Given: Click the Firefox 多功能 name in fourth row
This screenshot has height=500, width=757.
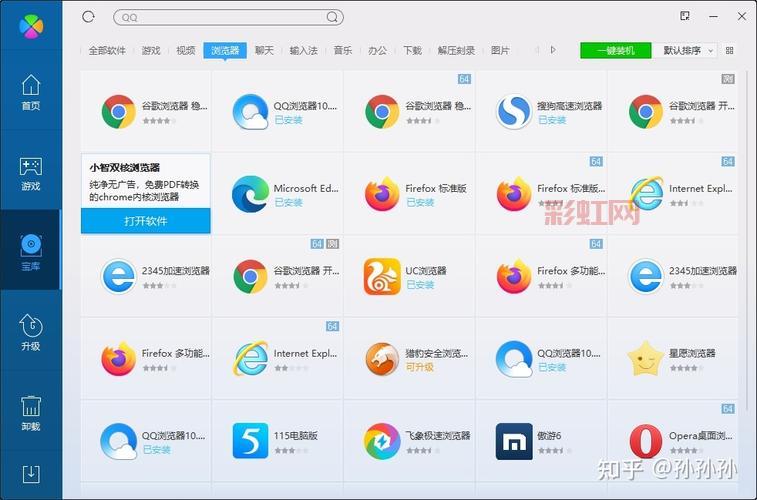Looking at the screenshot, I should pos(175,353).
